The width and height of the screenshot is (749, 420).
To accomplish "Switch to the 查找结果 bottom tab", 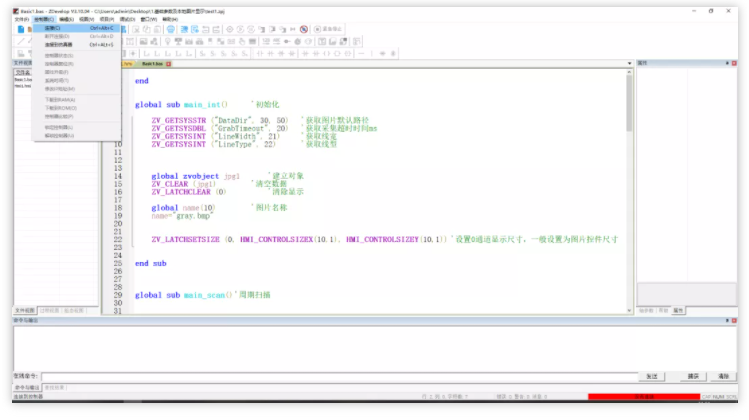I will 54,388.
